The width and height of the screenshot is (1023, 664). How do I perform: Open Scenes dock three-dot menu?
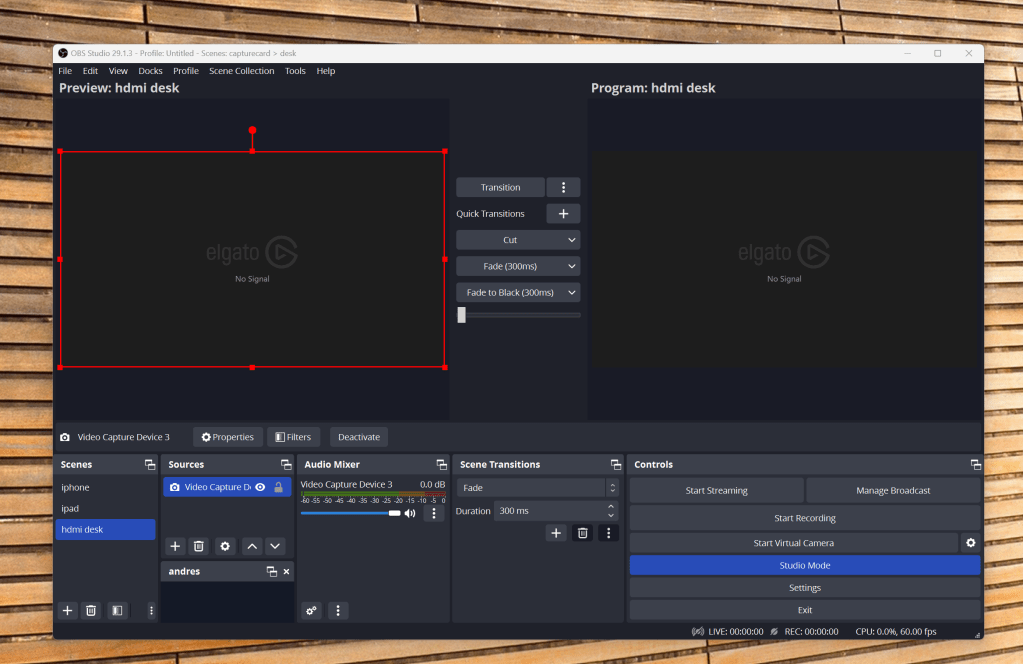(x=151, y=611)
